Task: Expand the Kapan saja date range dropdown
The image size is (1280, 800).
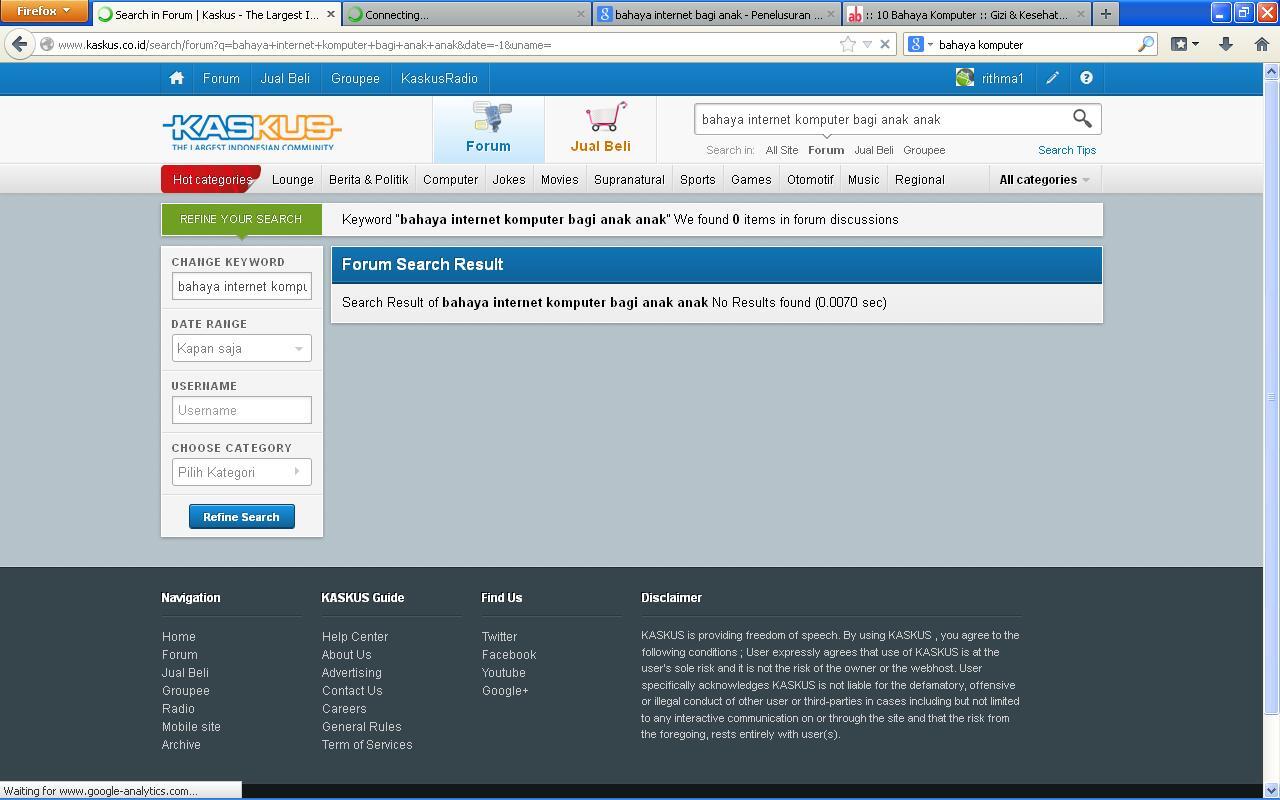Action: click(241, 348)
